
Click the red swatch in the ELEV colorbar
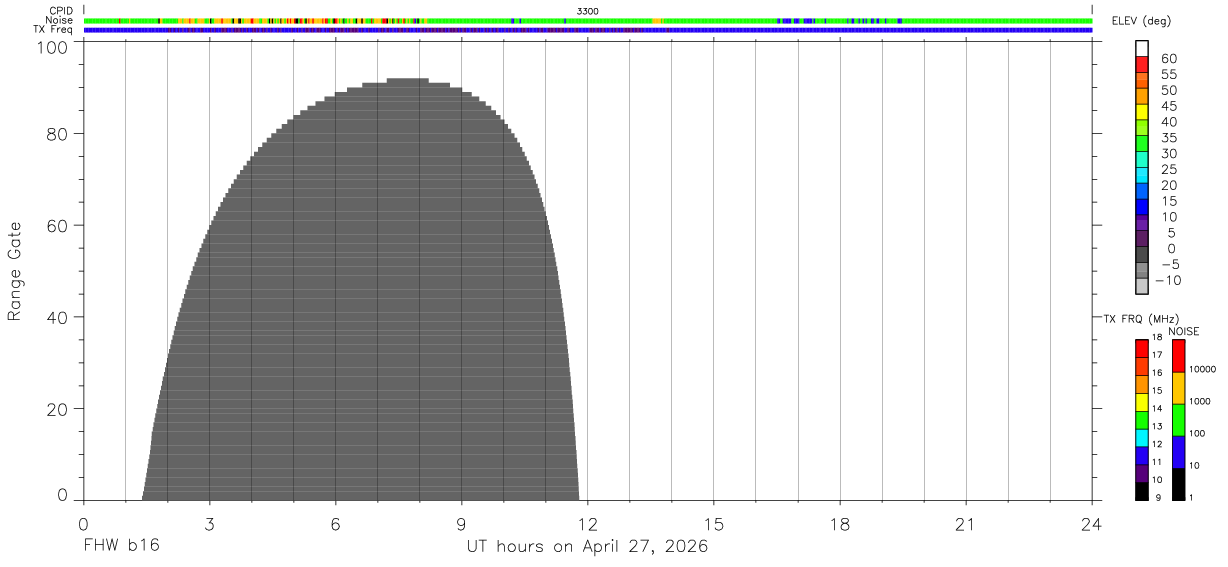click(x=1142, y=65)
